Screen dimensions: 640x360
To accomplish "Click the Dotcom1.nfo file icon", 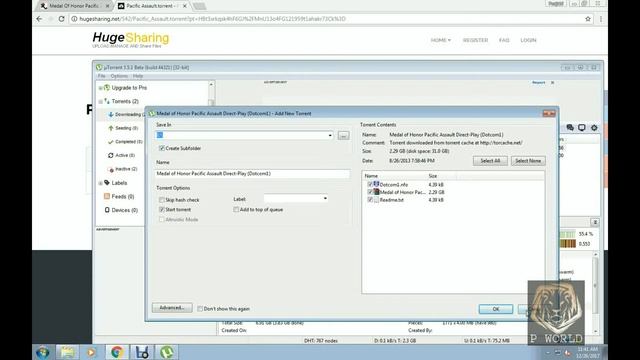I will [x=376, y=184].
